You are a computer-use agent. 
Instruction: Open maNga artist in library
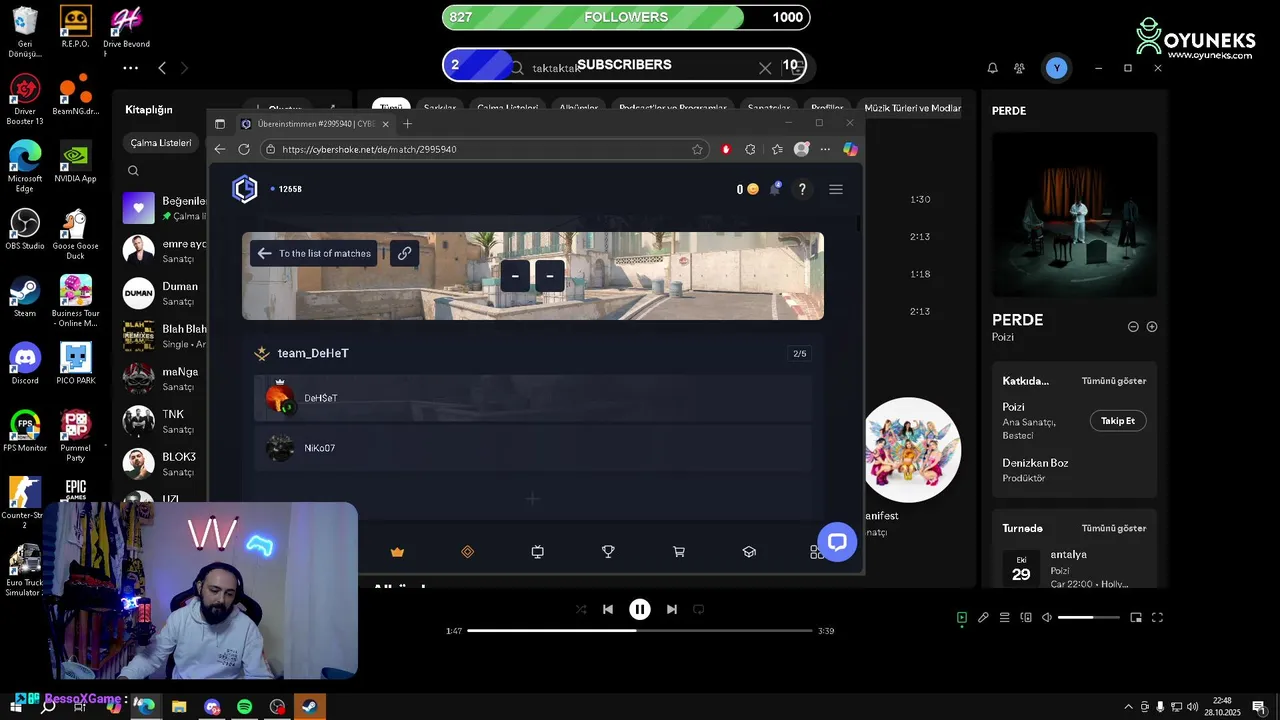point(165,378)
